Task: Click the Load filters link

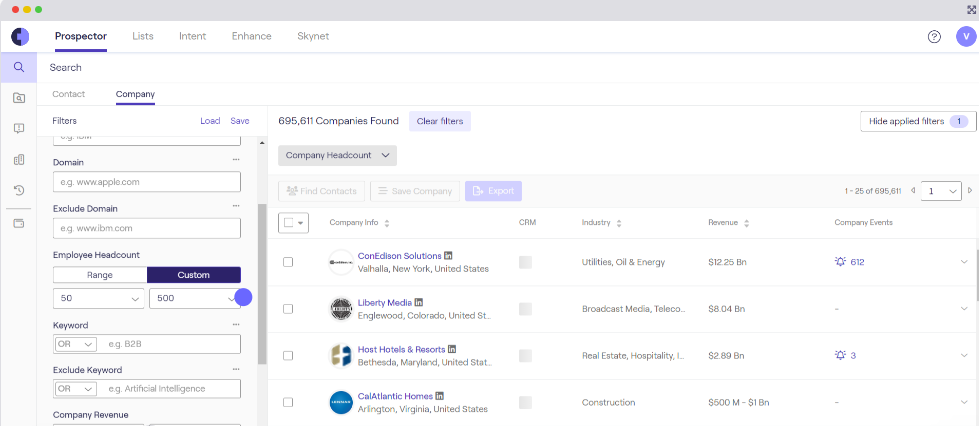Action: (210, 121)
